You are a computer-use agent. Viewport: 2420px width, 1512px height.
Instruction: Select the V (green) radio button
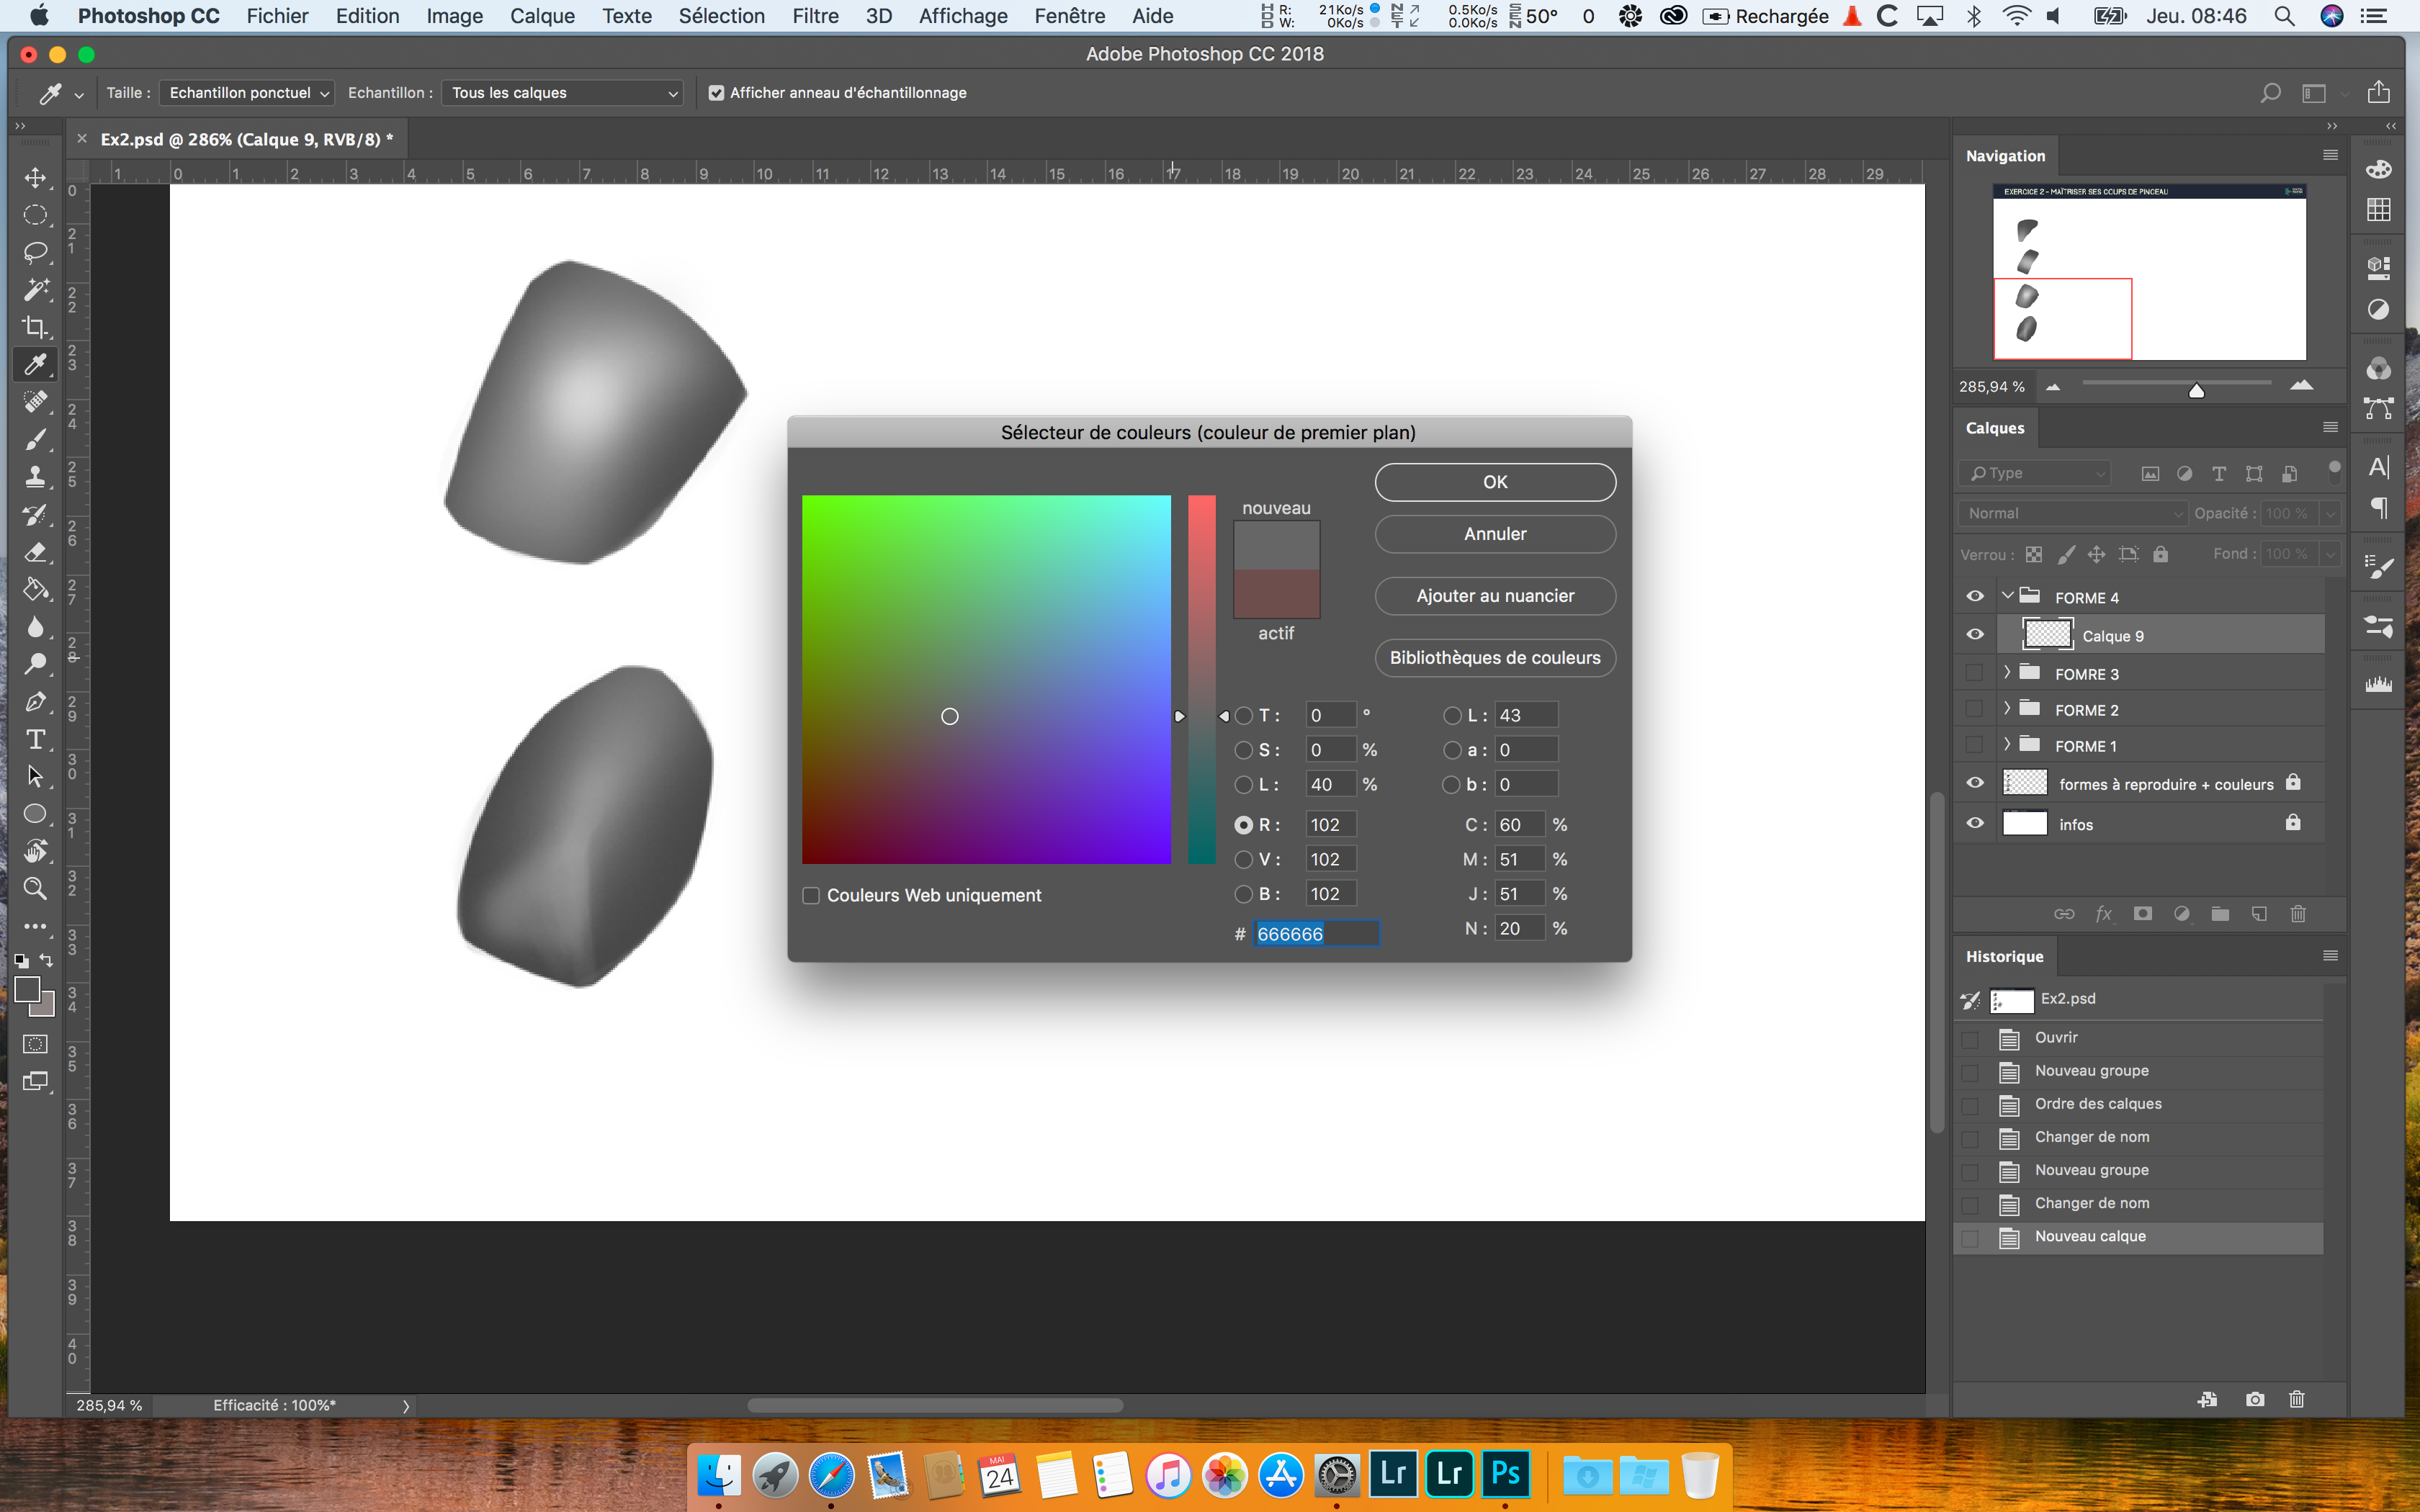pos(1243,860)
